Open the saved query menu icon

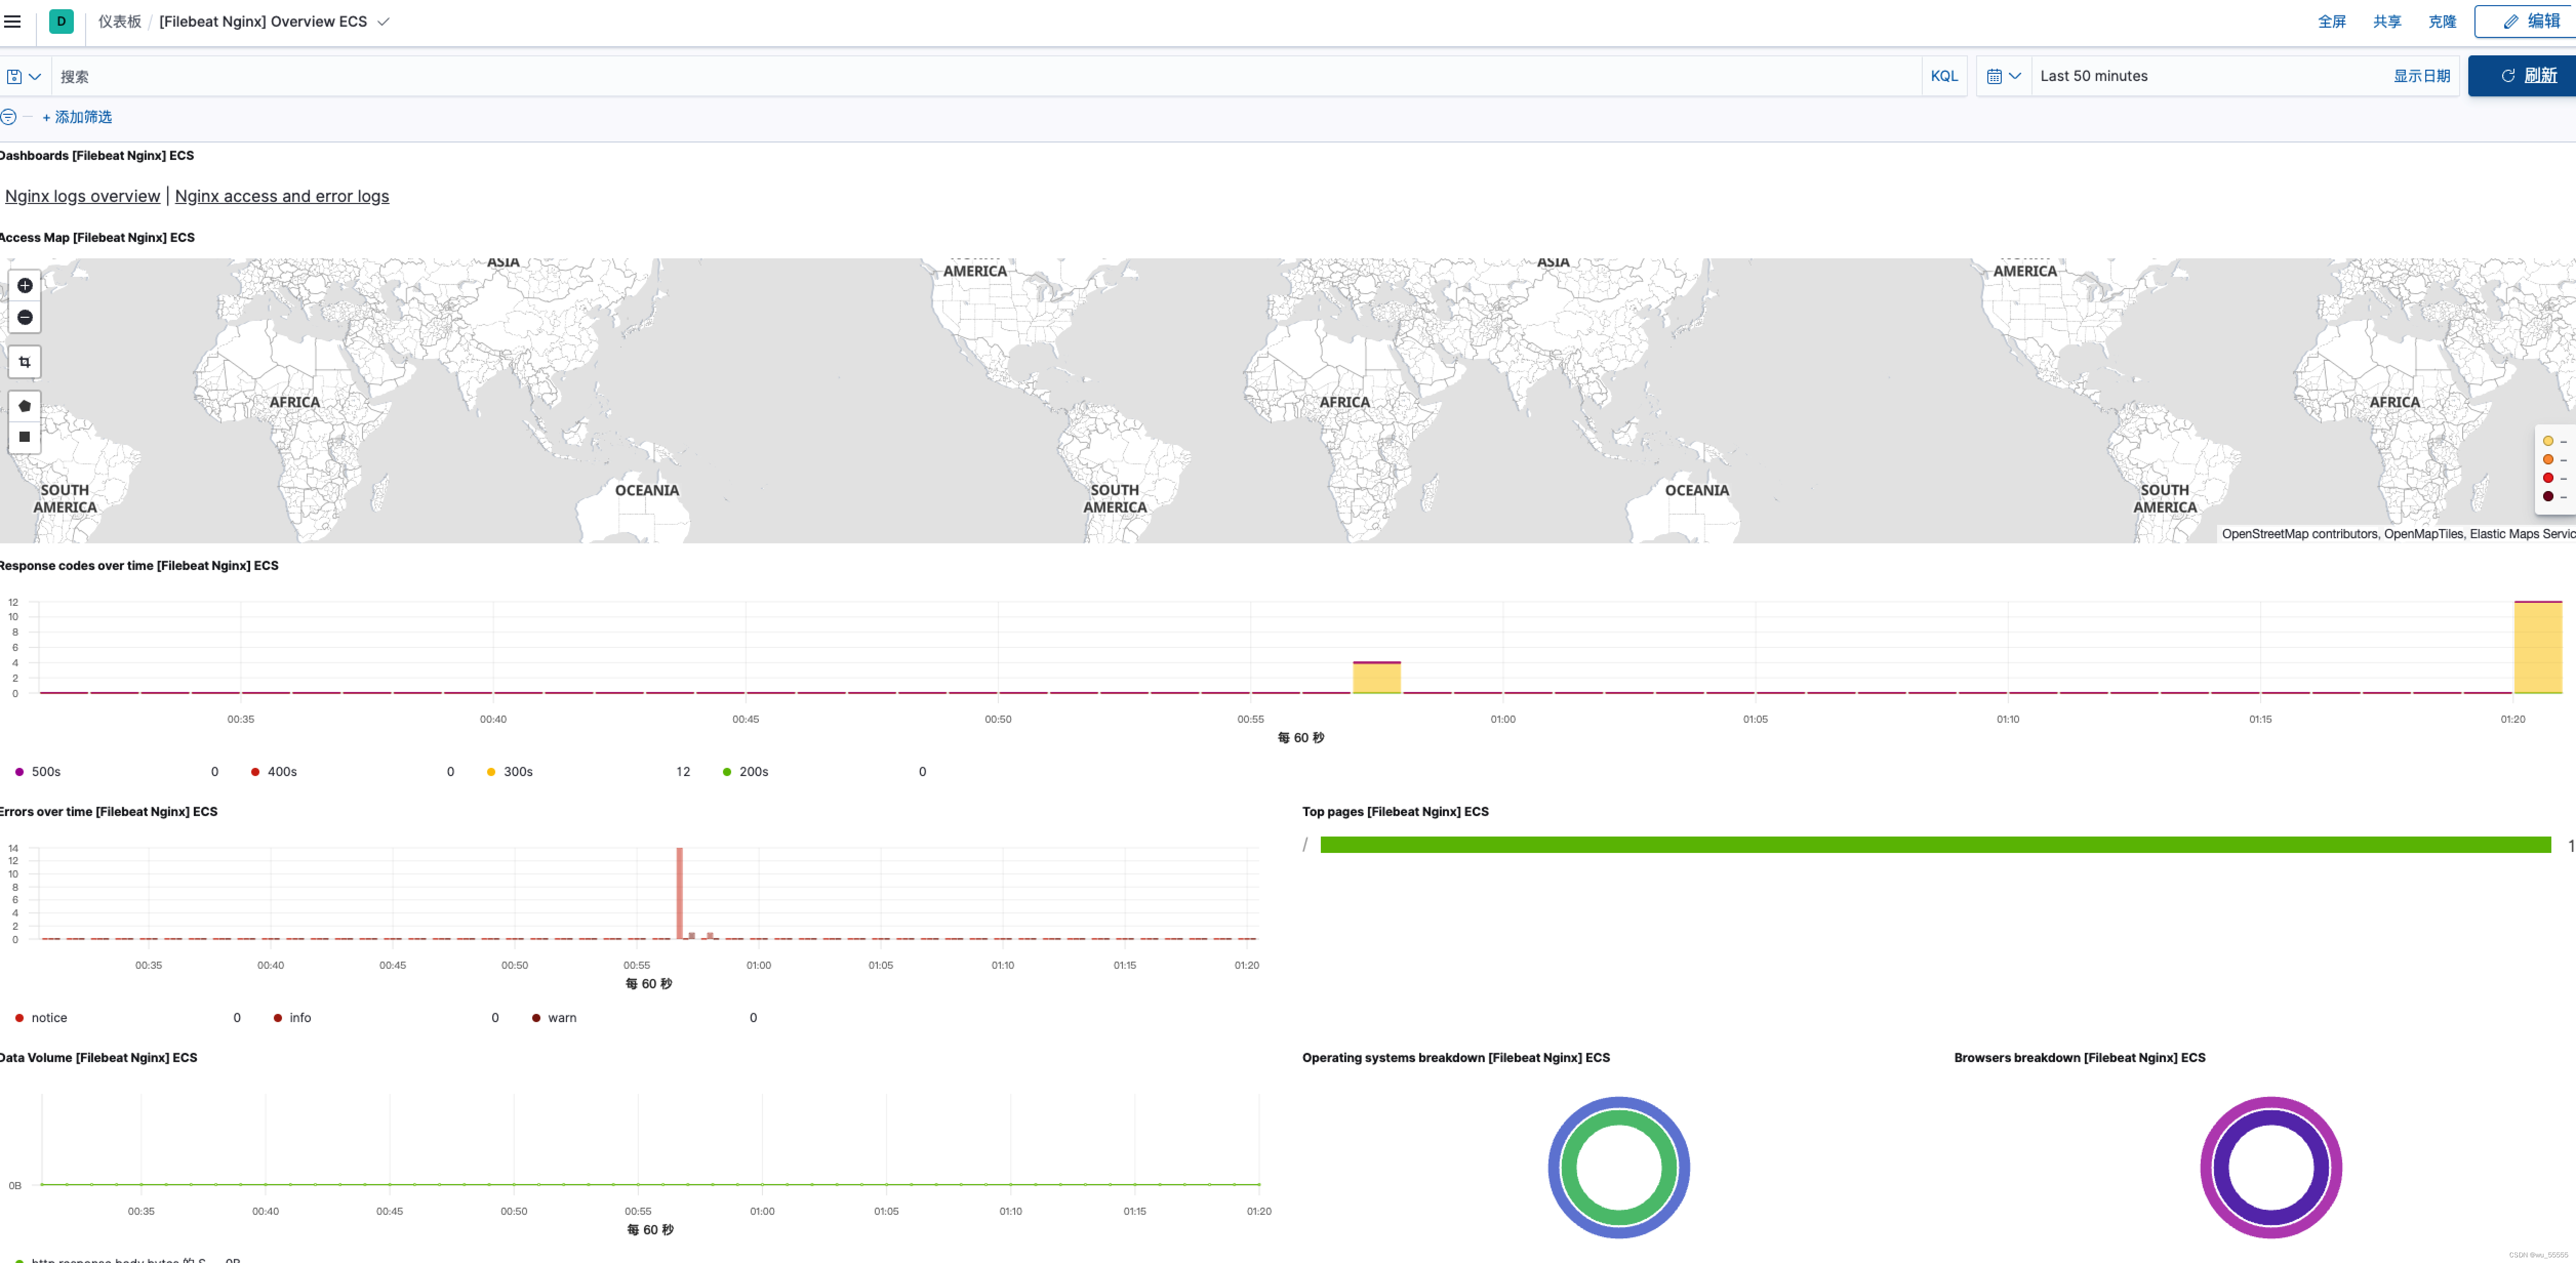pos(24,76)
